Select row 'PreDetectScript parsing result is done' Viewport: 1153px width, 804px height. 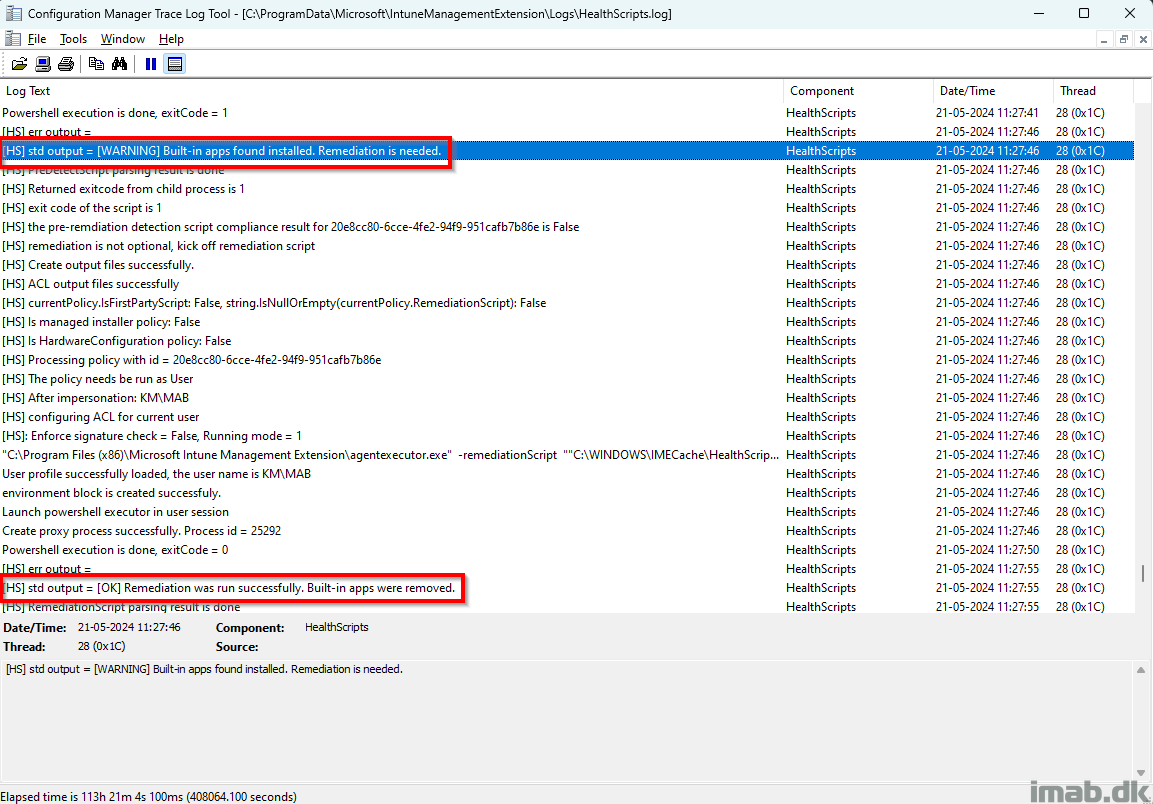(x=567, y=170)
